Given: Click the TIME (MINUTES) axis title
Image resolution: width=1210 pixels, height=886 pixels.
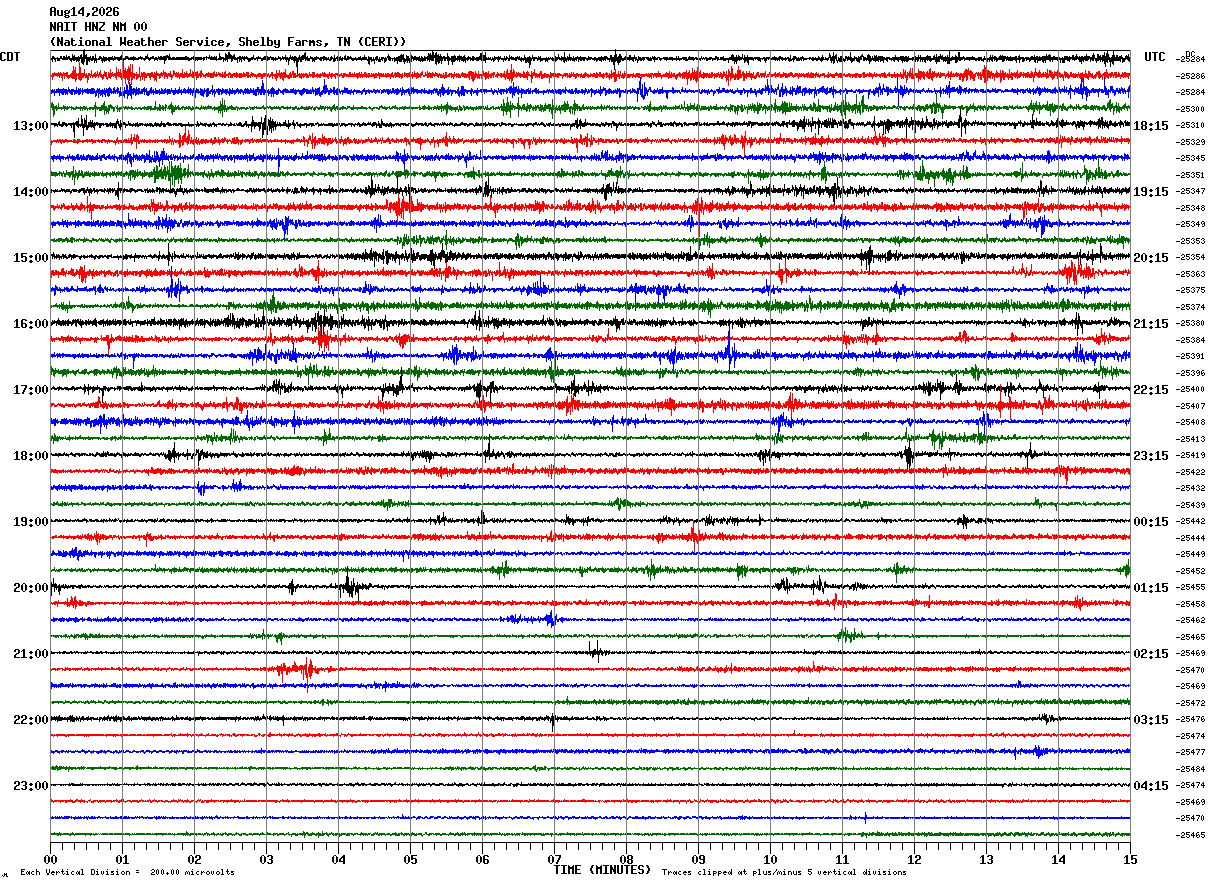Looking at the screenshot, I should click(x=602, y=870).
